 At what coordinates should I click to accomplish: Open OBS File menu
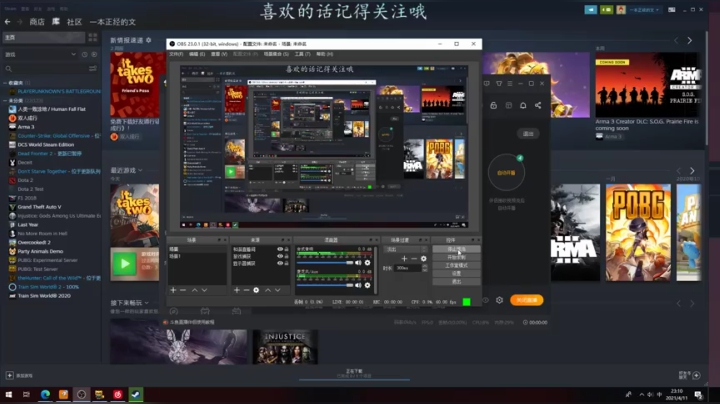[176, 54]
